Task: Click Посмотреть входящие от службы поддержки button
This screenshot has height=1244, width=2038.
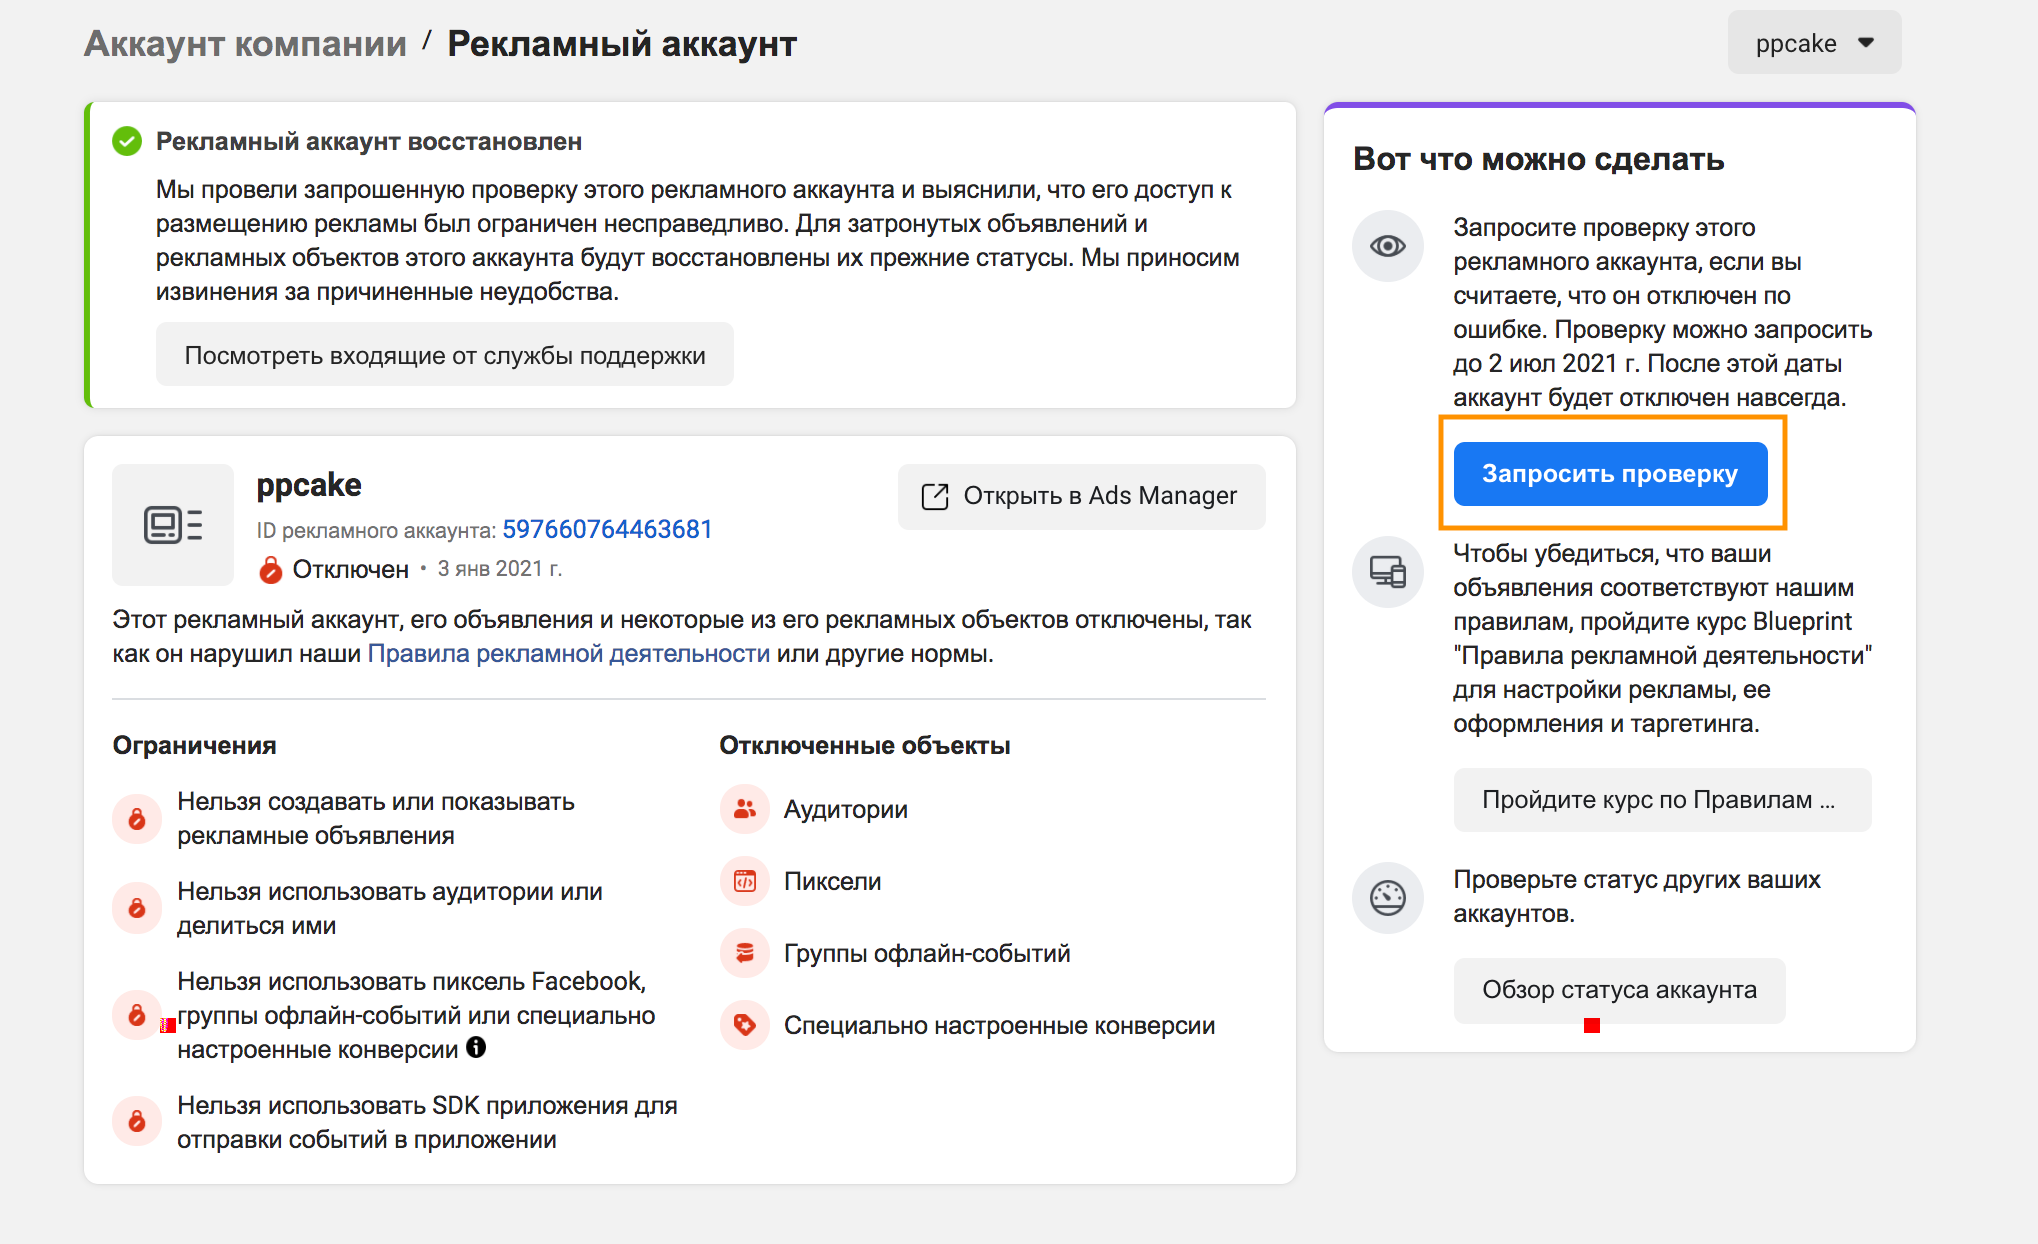Action: coord(445,355)
